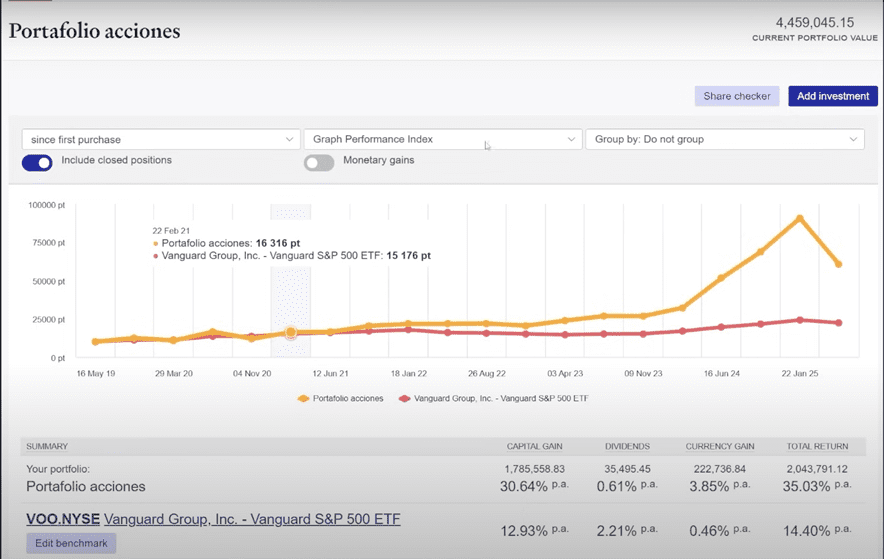
Task: Expand the Graph Performance Index dropdown
Action: click(442, 139)
